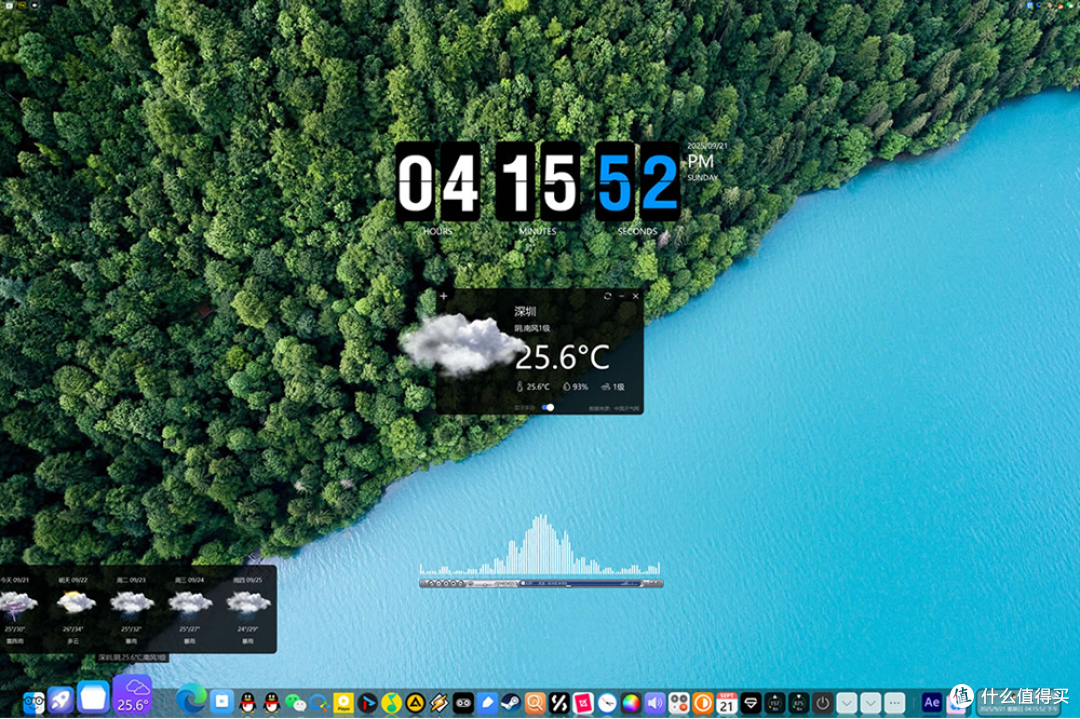Open Steam from the dock
This screenshot has height=719, width=1080.
pos(510,702)
